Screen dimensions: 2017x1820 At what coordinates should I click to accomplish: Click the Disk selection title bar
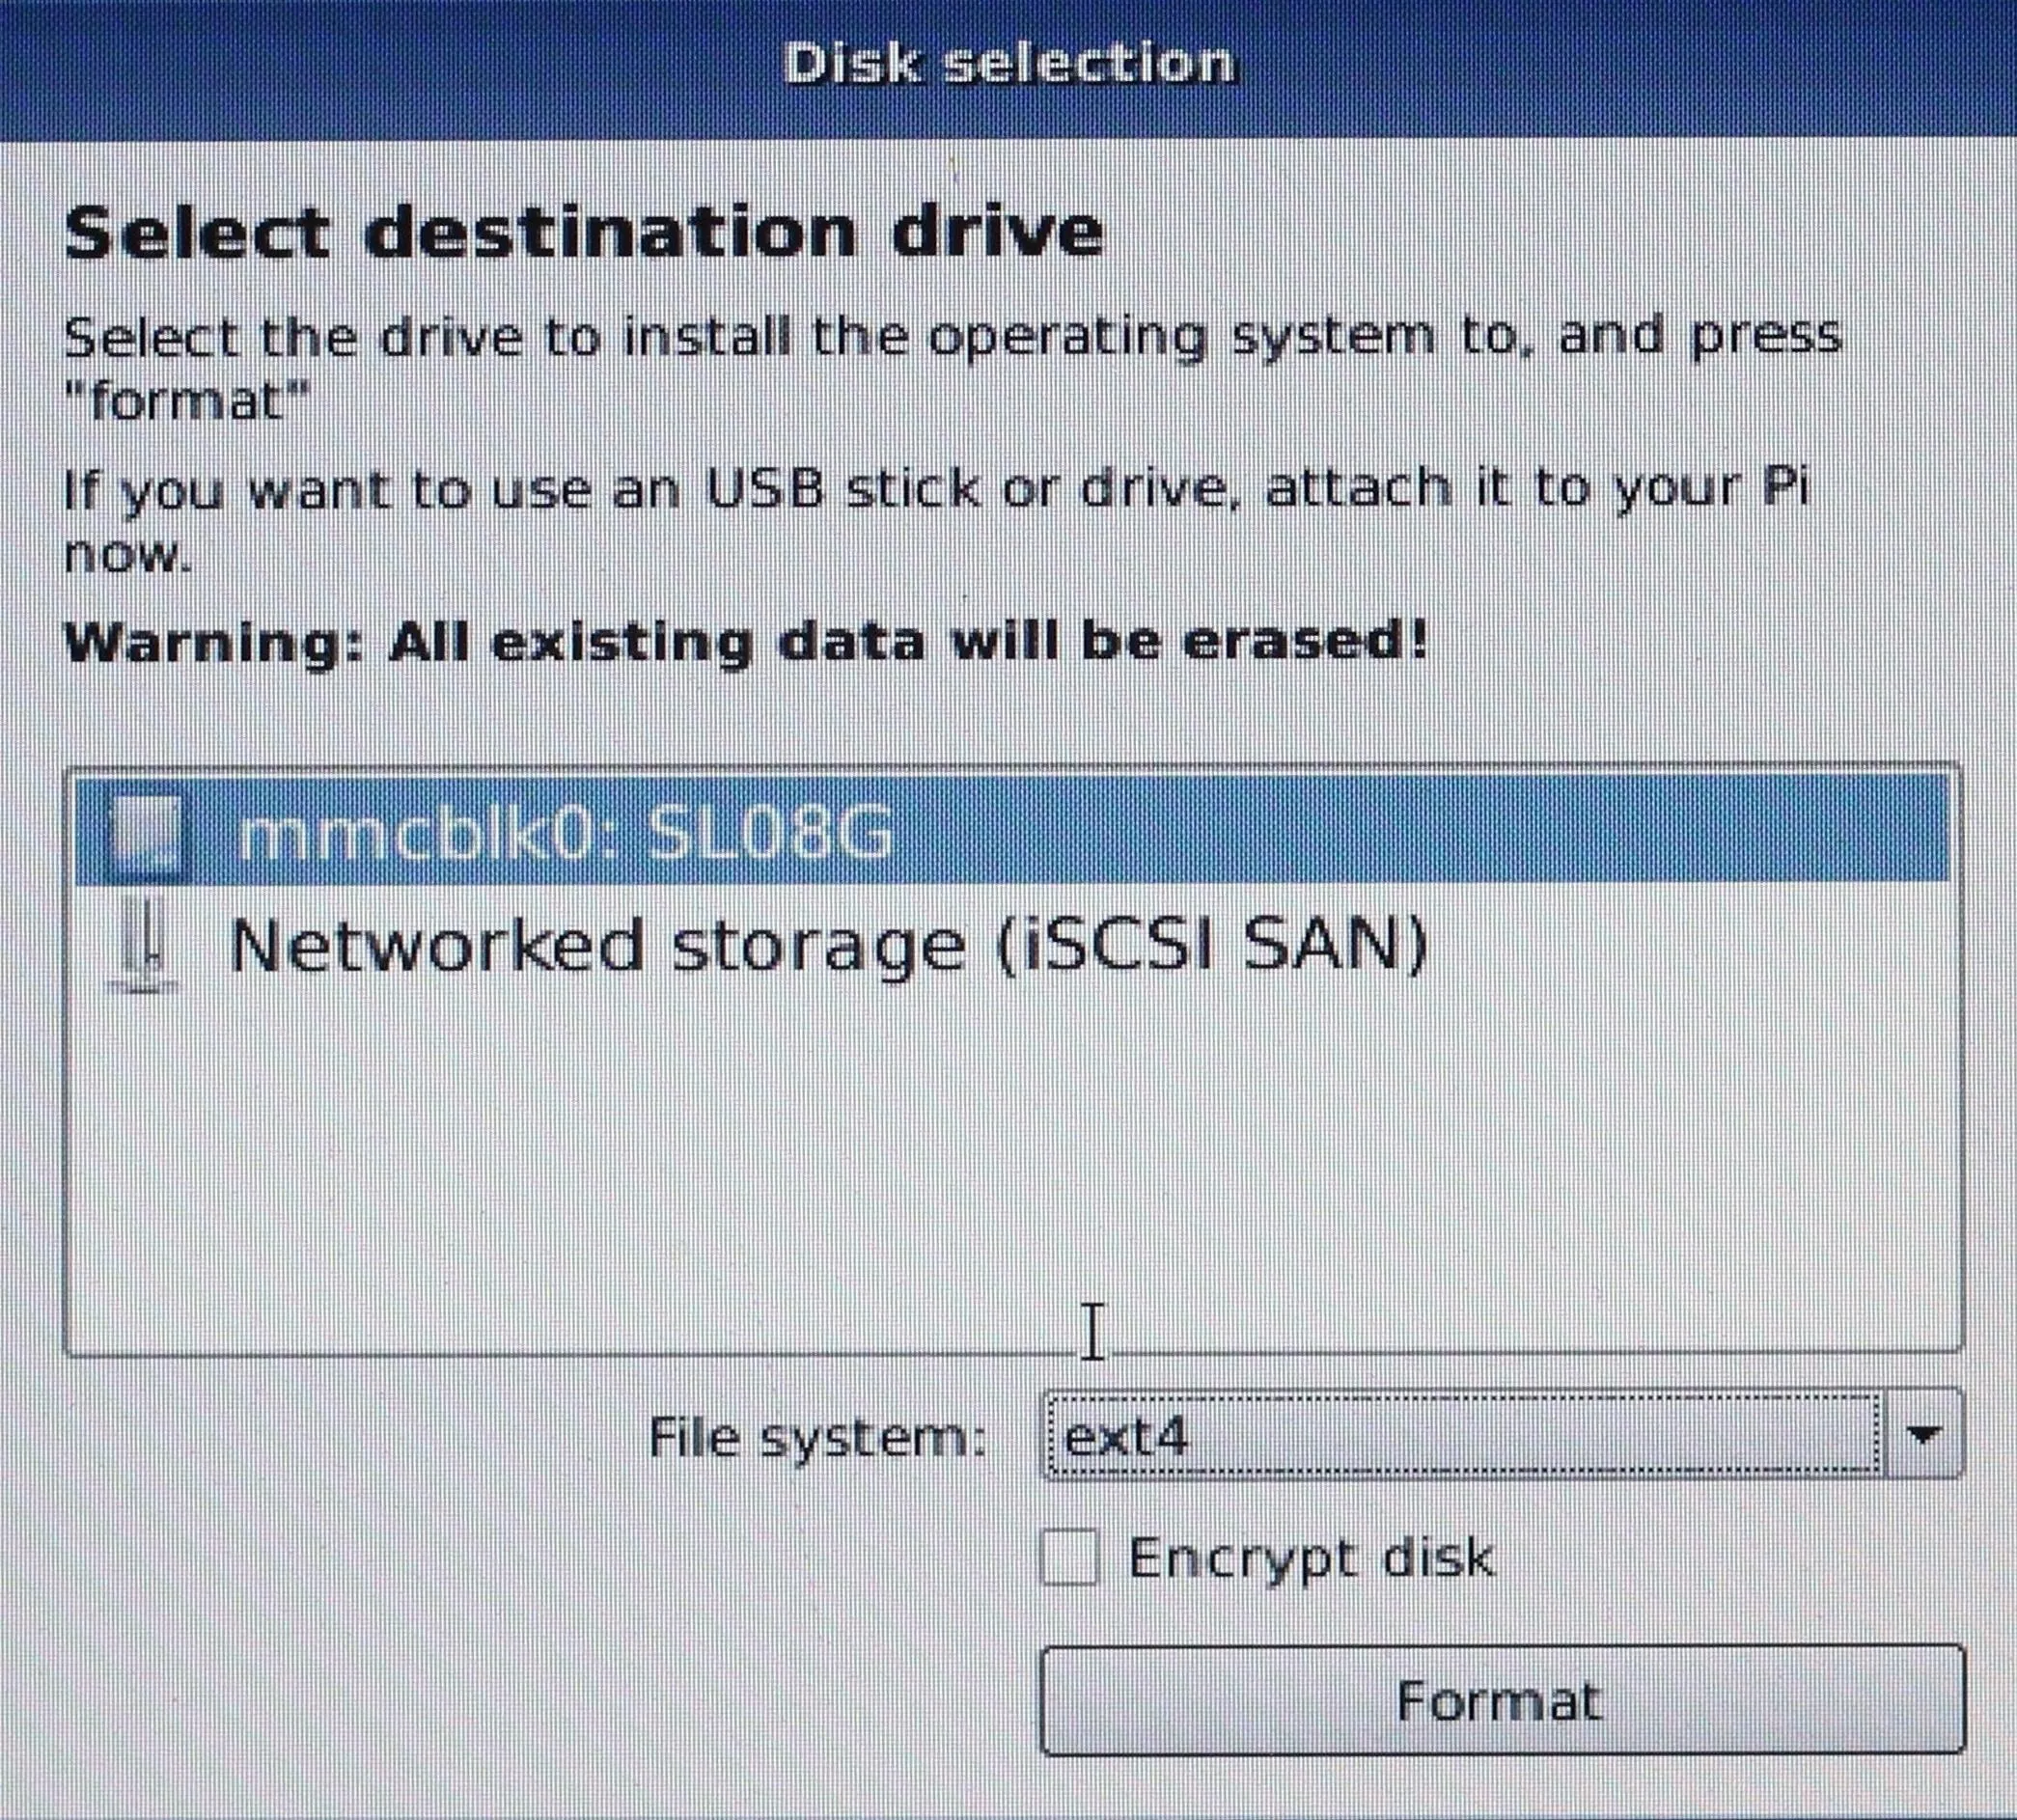1008,68
